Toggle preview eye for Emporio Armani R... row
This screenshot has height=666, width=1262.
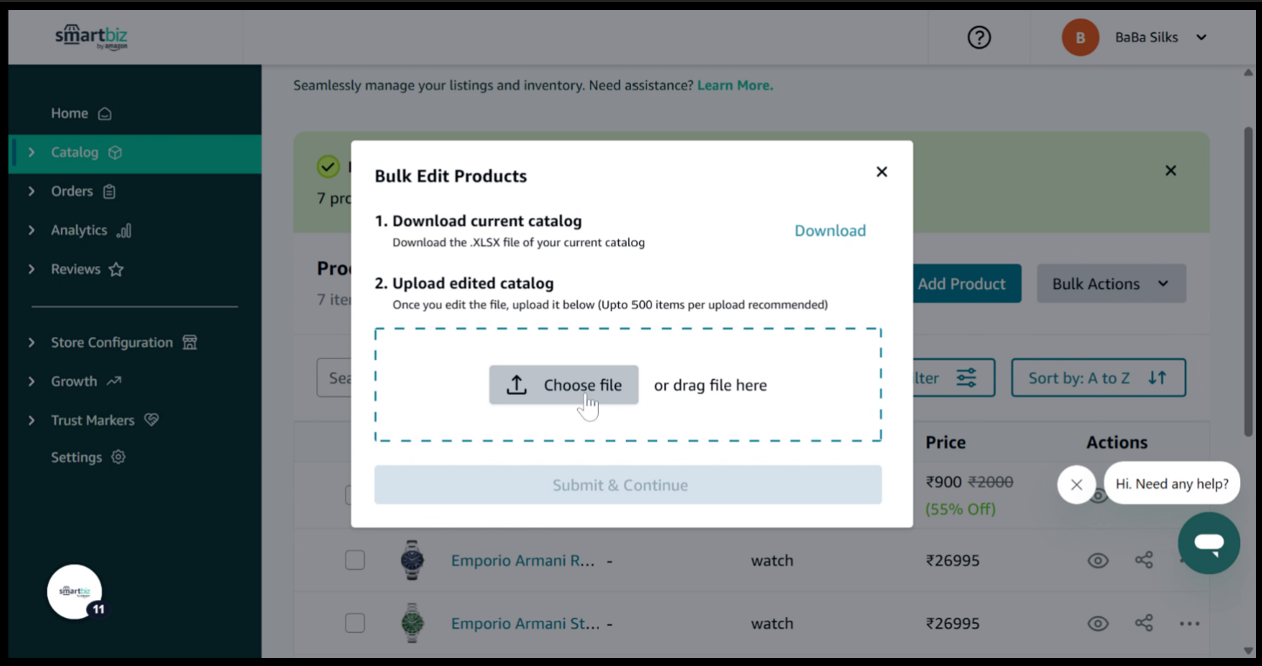pyautogui.click(x=1097, y=560)
